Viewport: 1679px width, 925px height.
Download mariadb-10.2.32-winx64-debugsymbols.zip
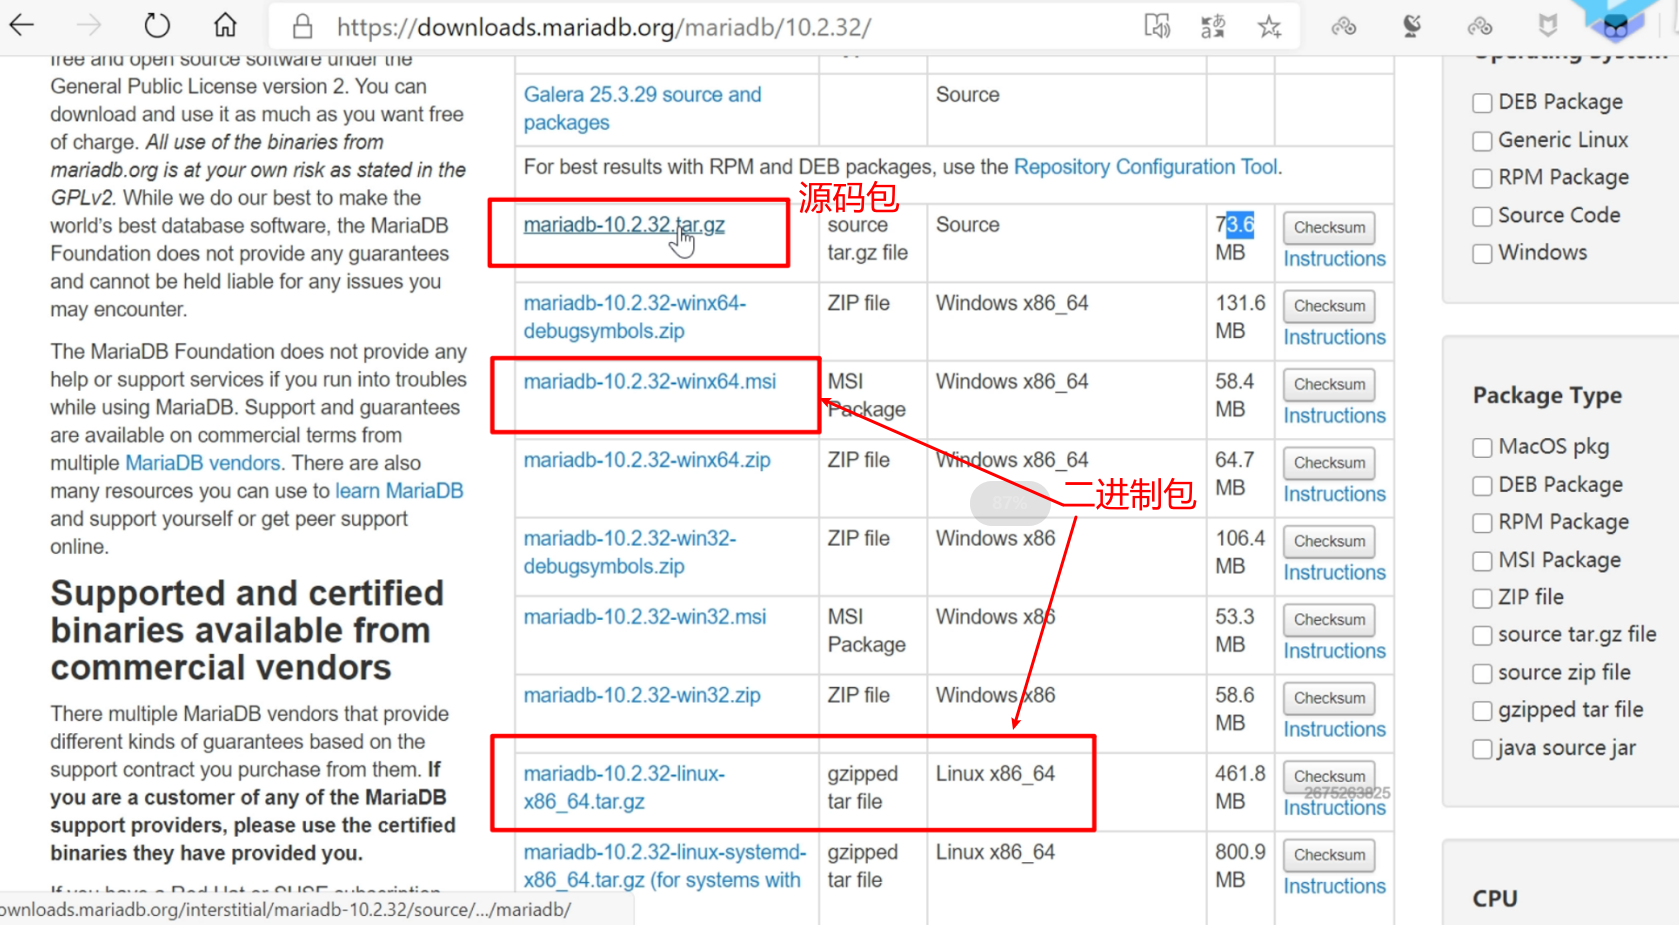point(634,317)
